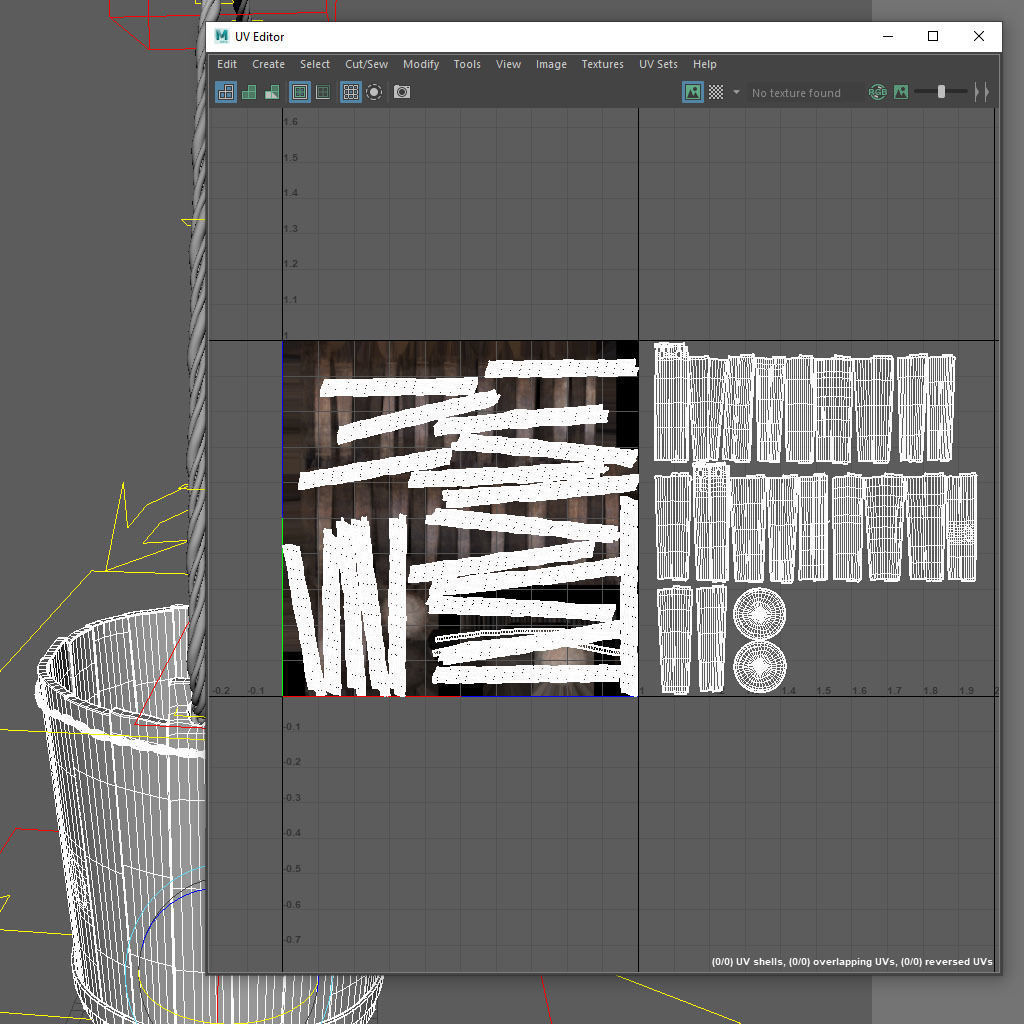Enable Wireframe display in UV Editor toolbar
Viewport: 1024px width, 1024px height.
(x=225, y=92)
